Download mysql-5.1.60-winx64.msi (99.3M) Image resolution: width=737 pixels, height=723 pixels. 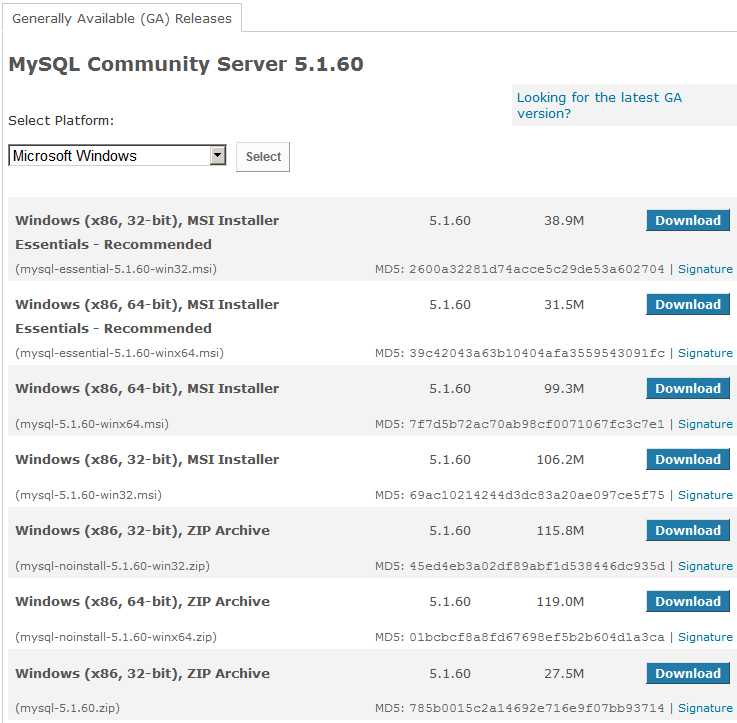tap(688, 388)
